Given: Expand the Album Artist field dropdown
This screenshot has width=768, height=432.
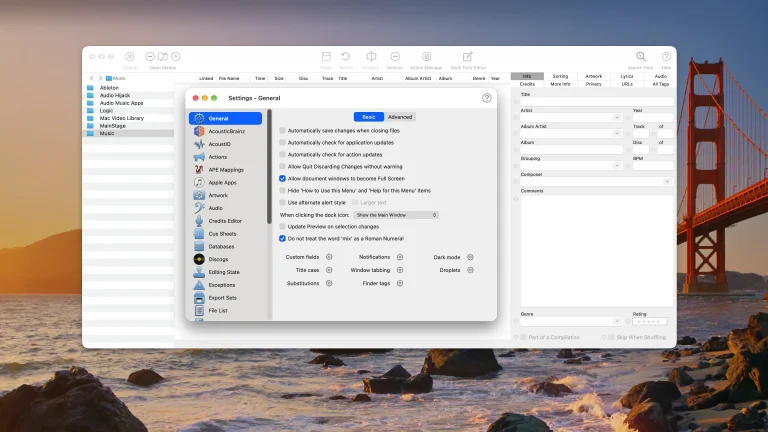Looking at the screenshot, I should [617, 134].
